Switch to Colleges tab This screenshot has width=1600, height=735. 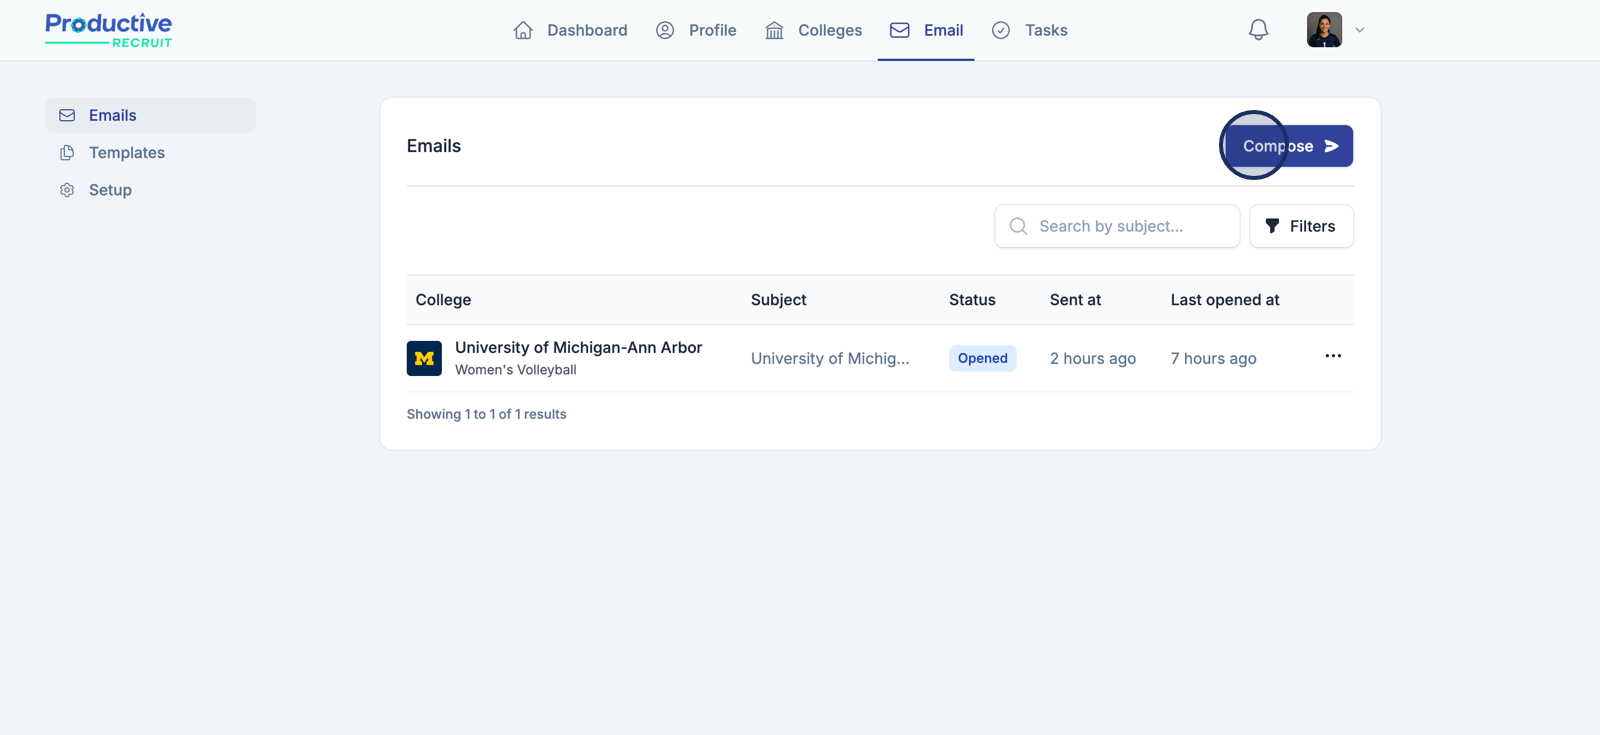point(813,30)
